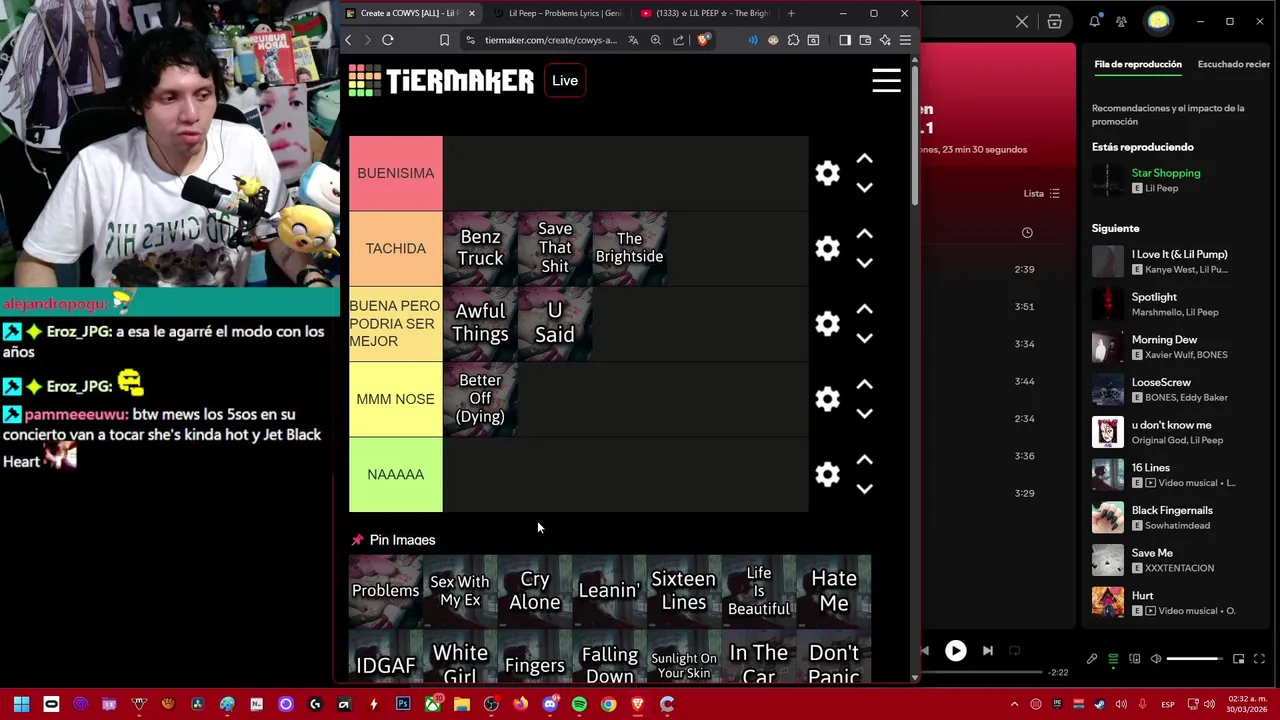The image size is (1280, 720).
Task: Move NAAAAA tier up with chevron
Action: pos(865,460)
